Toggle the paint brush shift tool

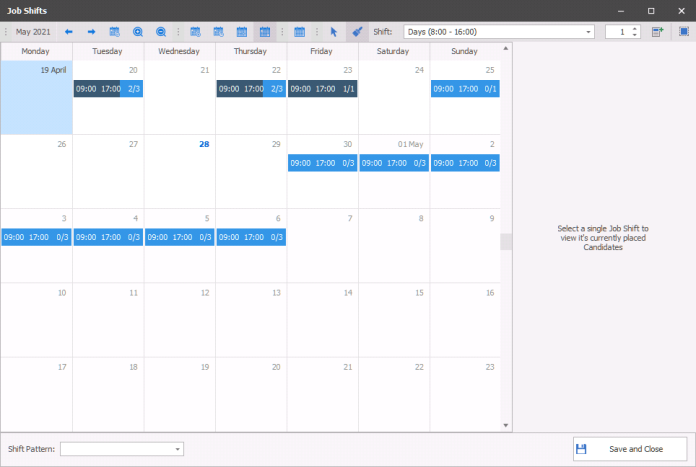(x=357, y=32)
